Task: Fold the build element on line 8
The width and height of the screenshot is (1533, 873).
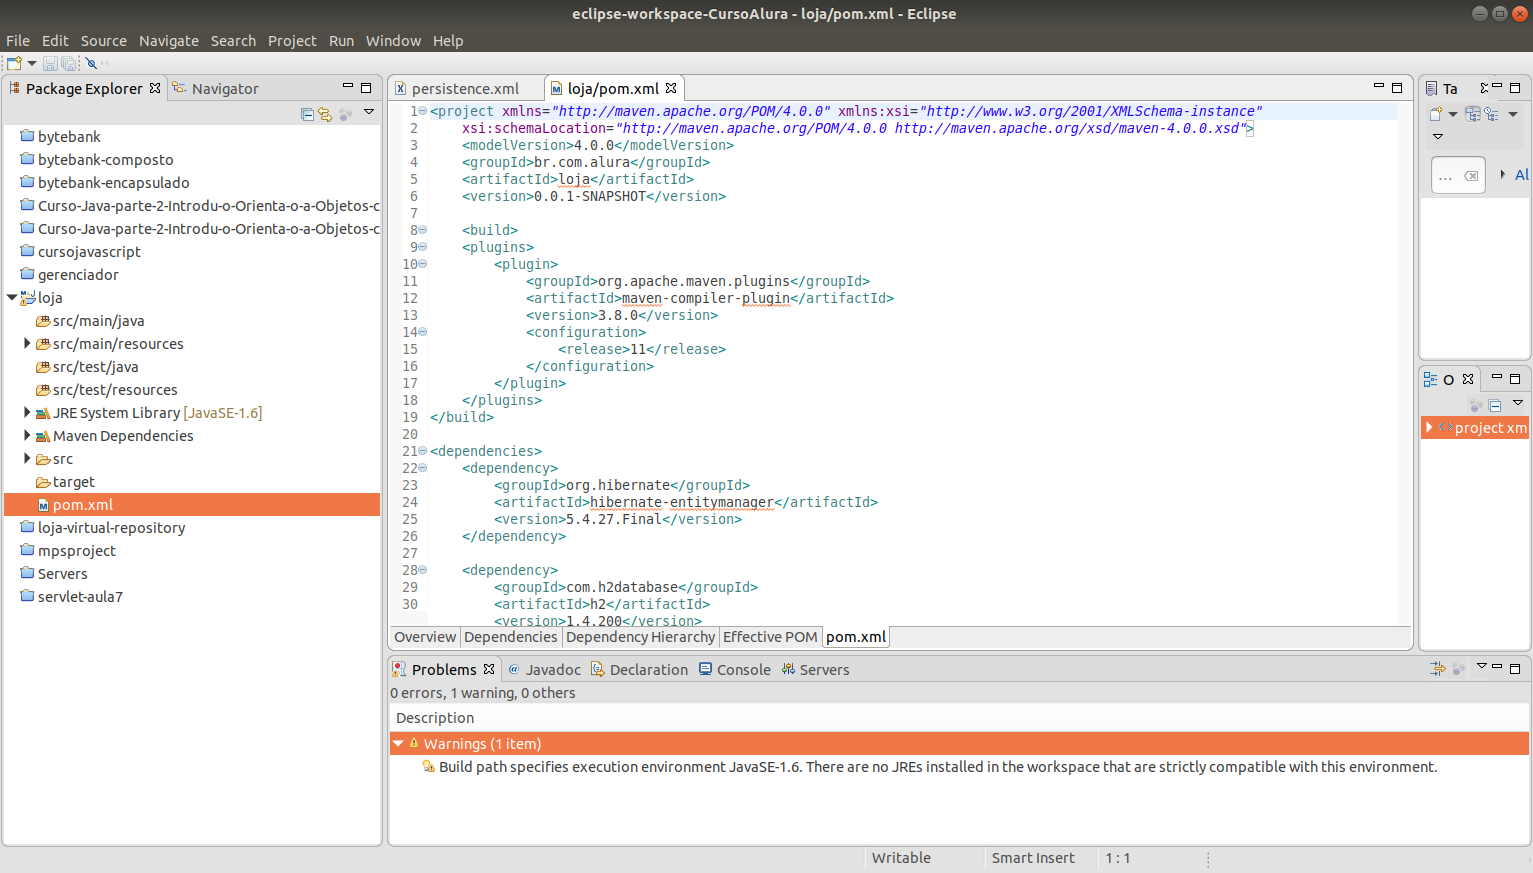Action: pos(423,230)
